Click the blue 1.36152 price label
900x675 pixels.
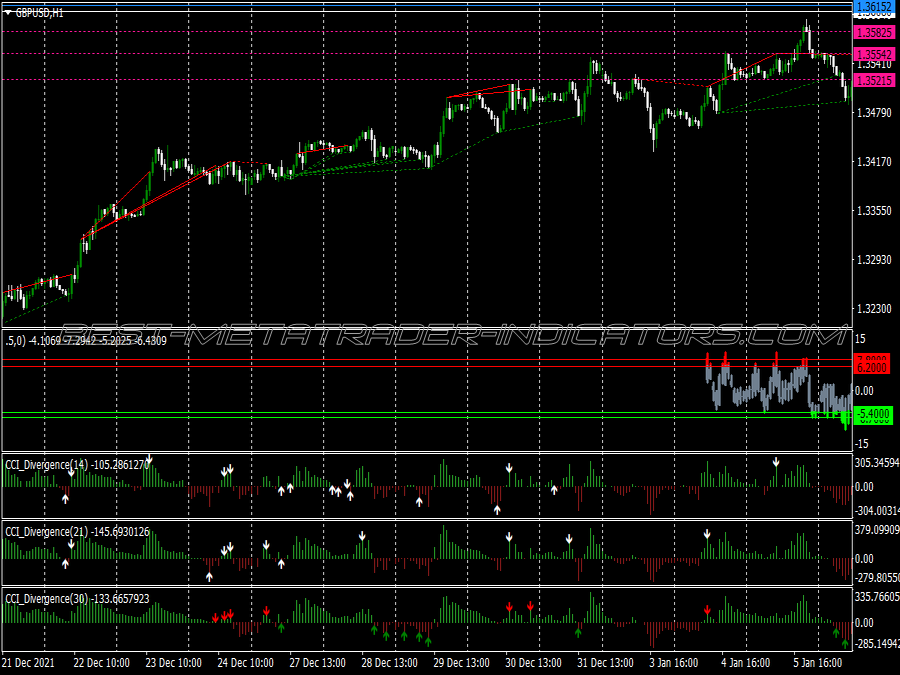(x=874, y=7)
